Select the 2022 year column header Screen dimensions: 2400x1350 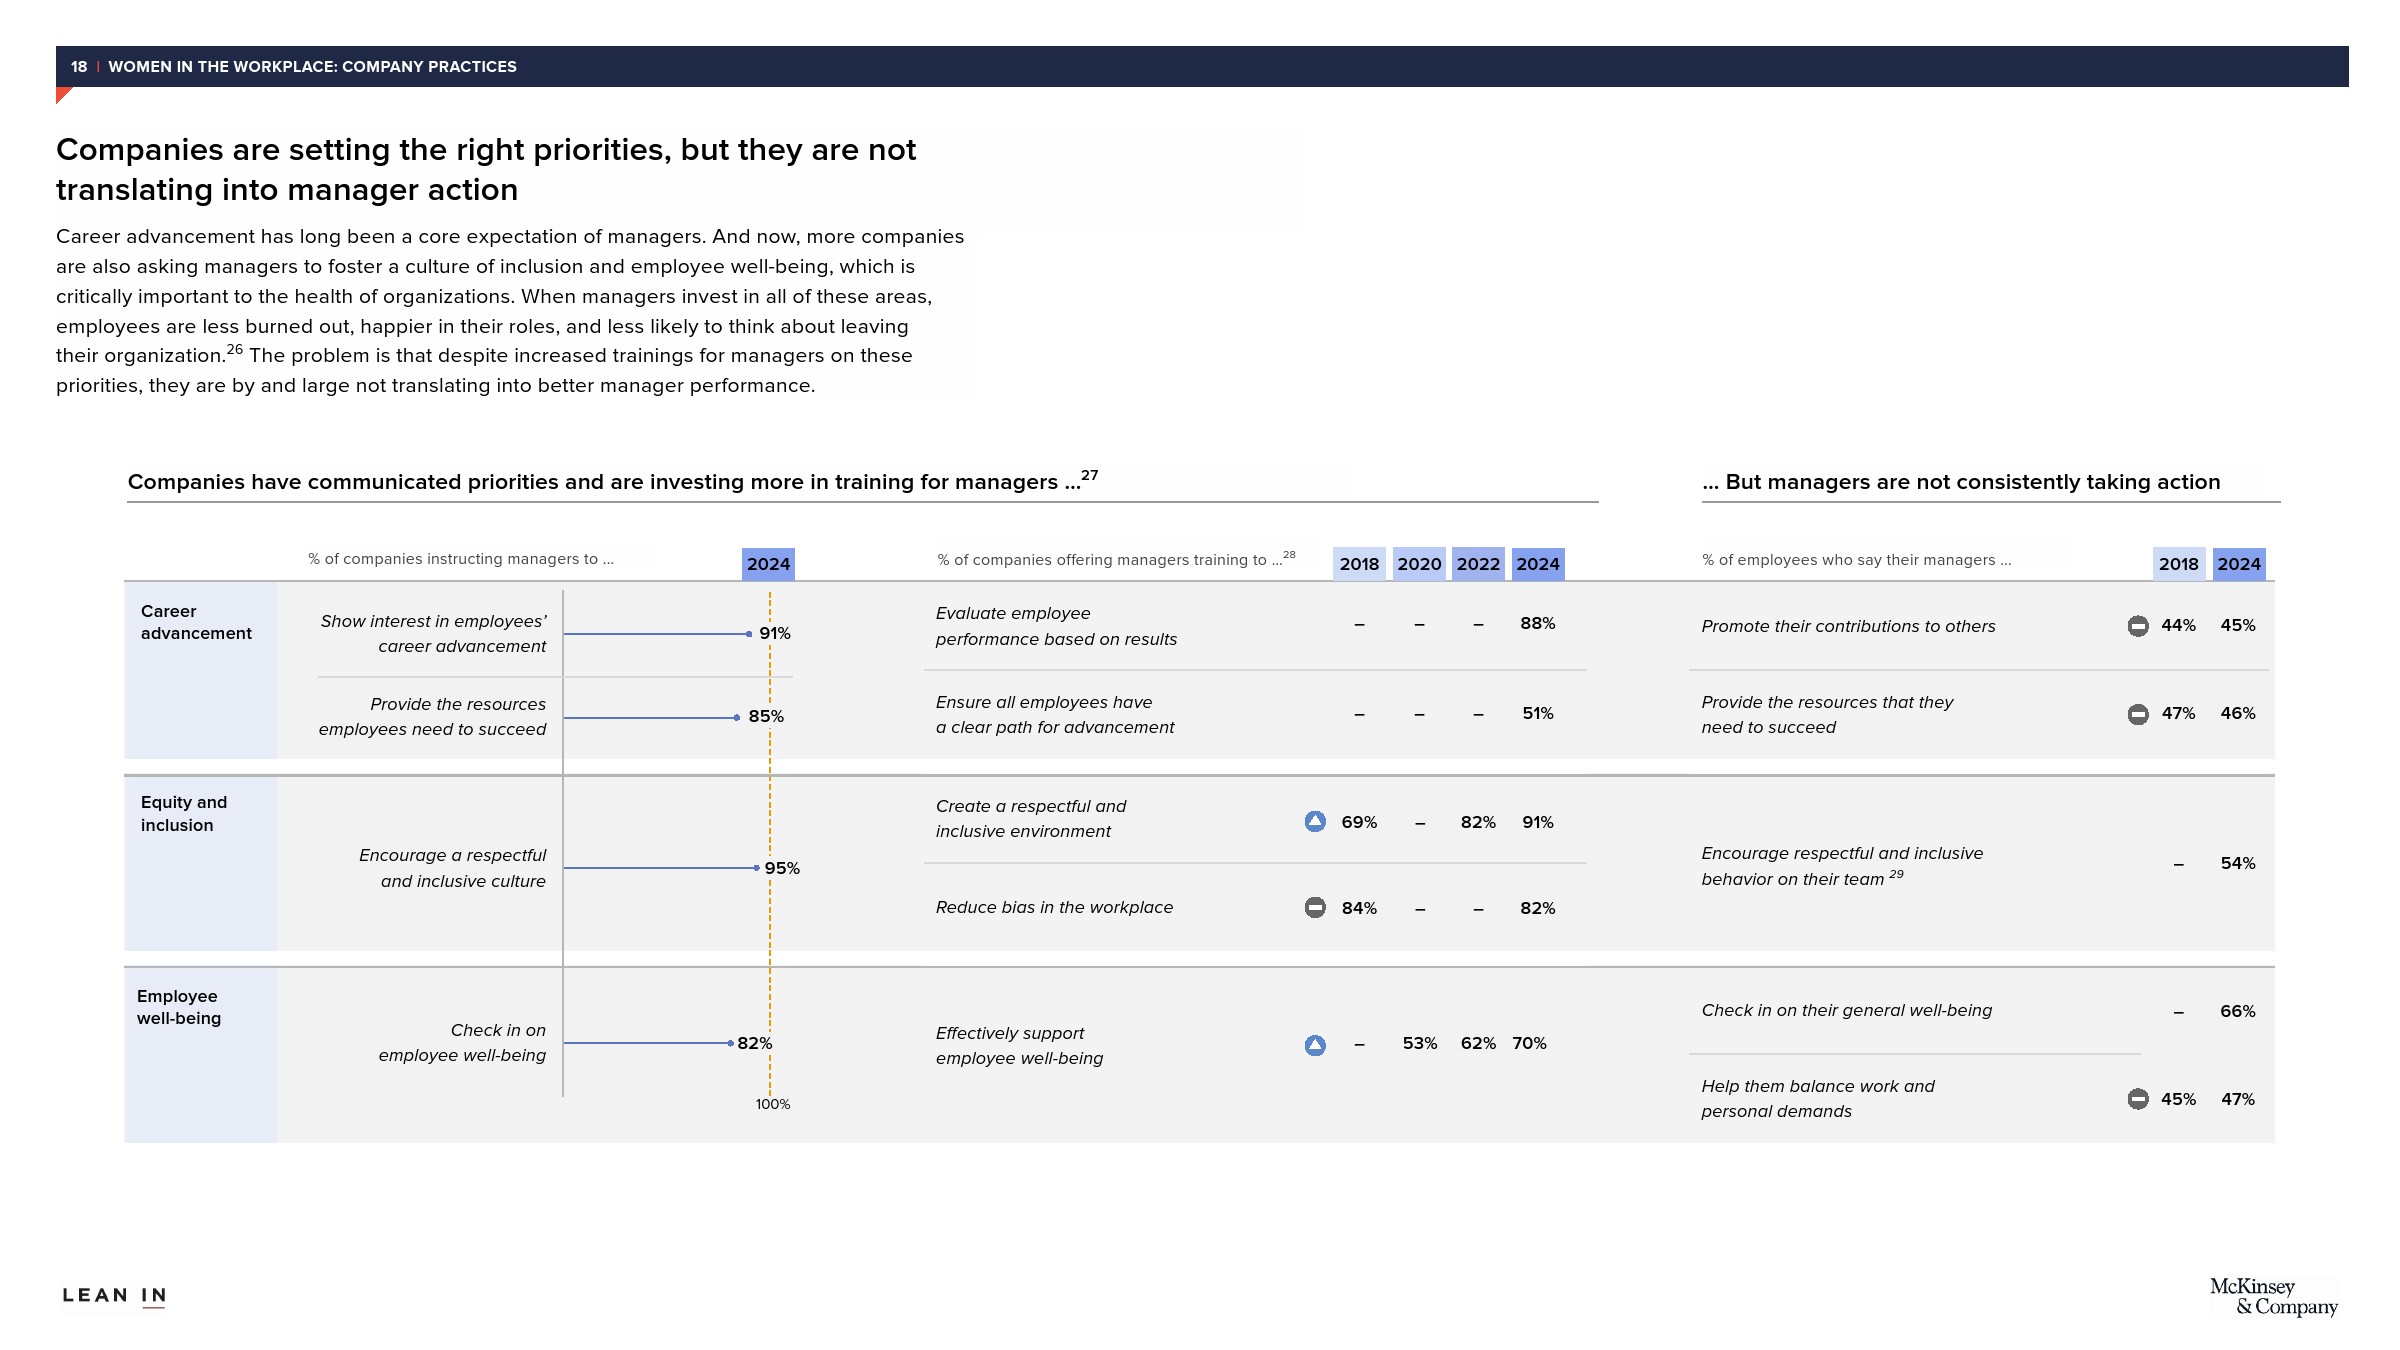[1478, 564]
